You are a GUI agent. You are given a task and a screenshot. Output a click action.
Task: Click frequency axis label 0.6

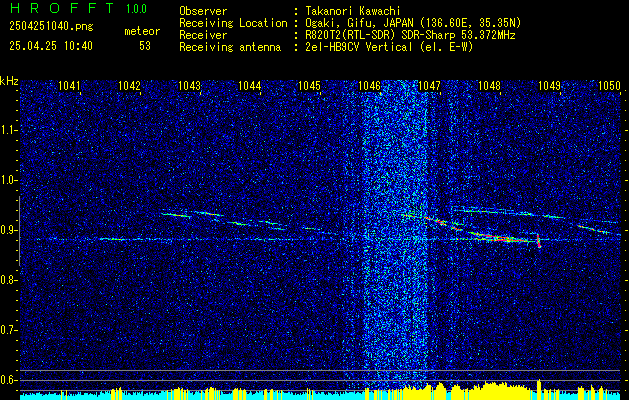tap(8, 380)
